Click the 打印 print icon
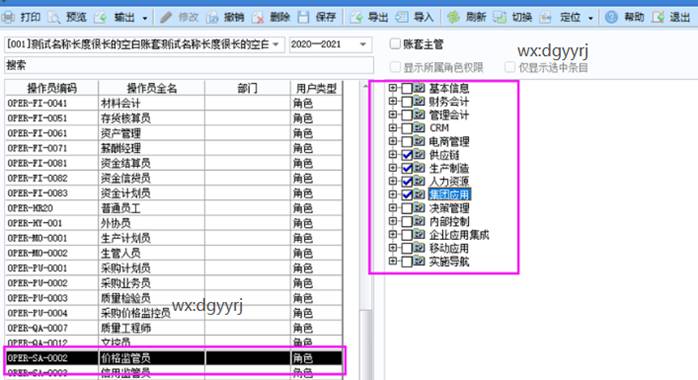This screenshot has width=698, height=380. (x=8, y=17)
